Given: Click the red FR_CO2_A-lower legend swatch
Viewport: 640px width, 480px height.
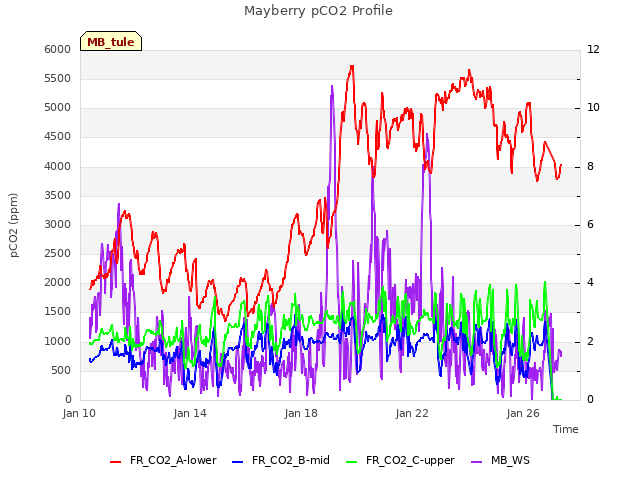Looking at the screenshot, I should (x=116, y=461).
